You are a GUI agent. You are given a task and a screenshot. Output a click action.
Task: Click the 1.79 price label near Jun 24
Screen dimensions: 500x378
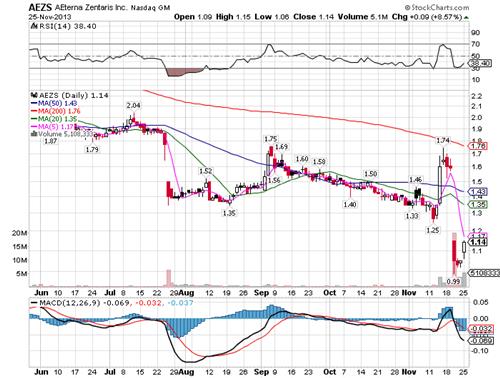point(92,150)
